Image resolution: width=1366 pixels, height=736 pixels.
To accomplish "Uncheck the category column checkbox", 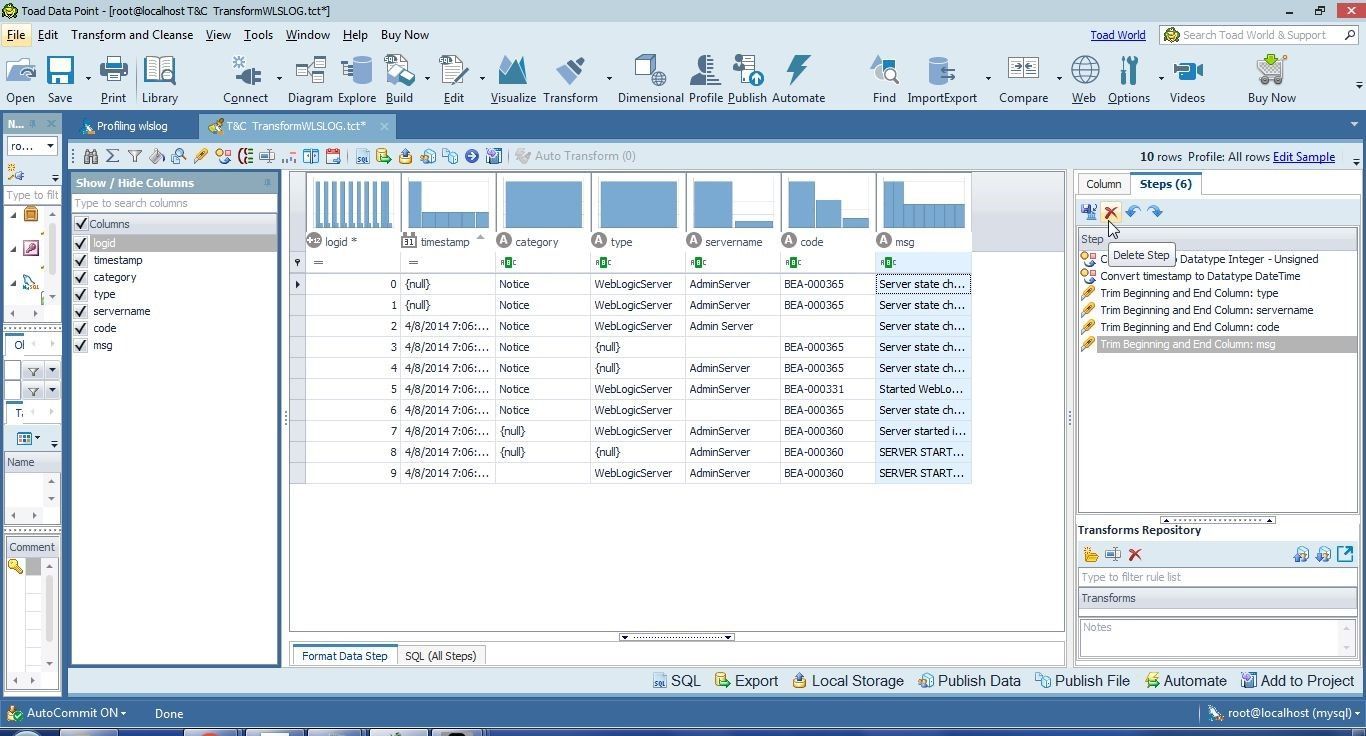I will point(81,277).
